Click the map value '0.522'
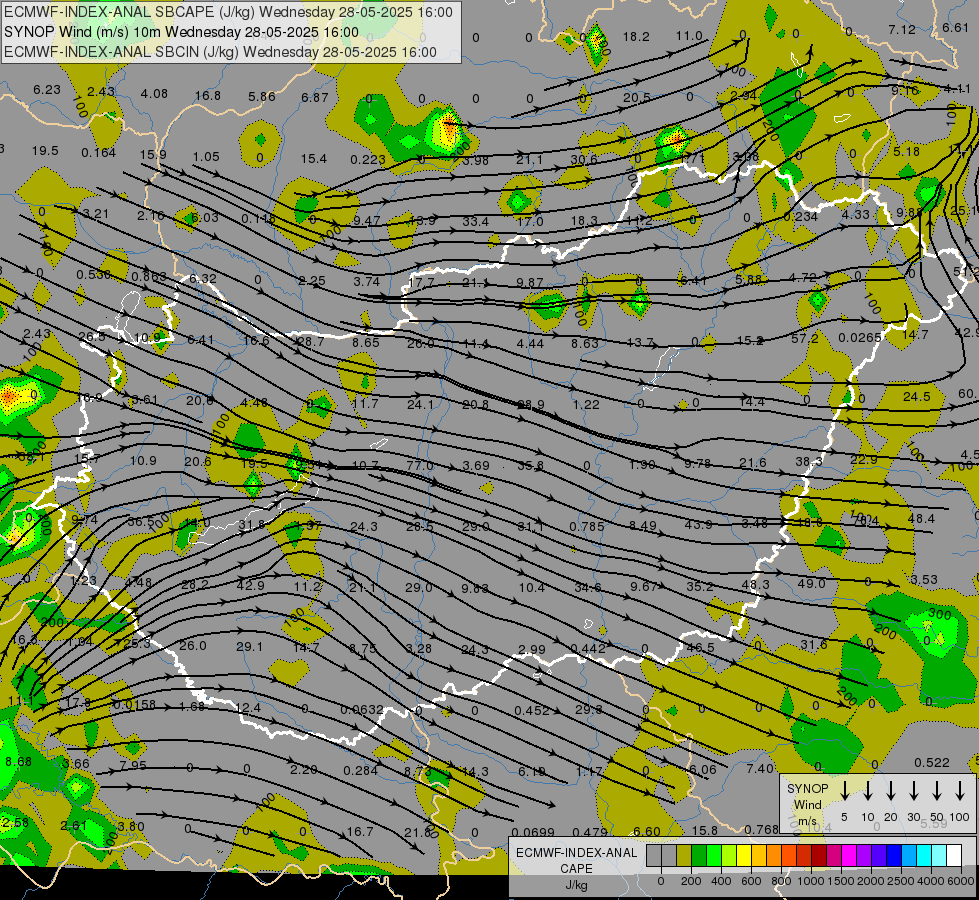Viewport: 979px width, 900px height. click(x=932, y=763)
